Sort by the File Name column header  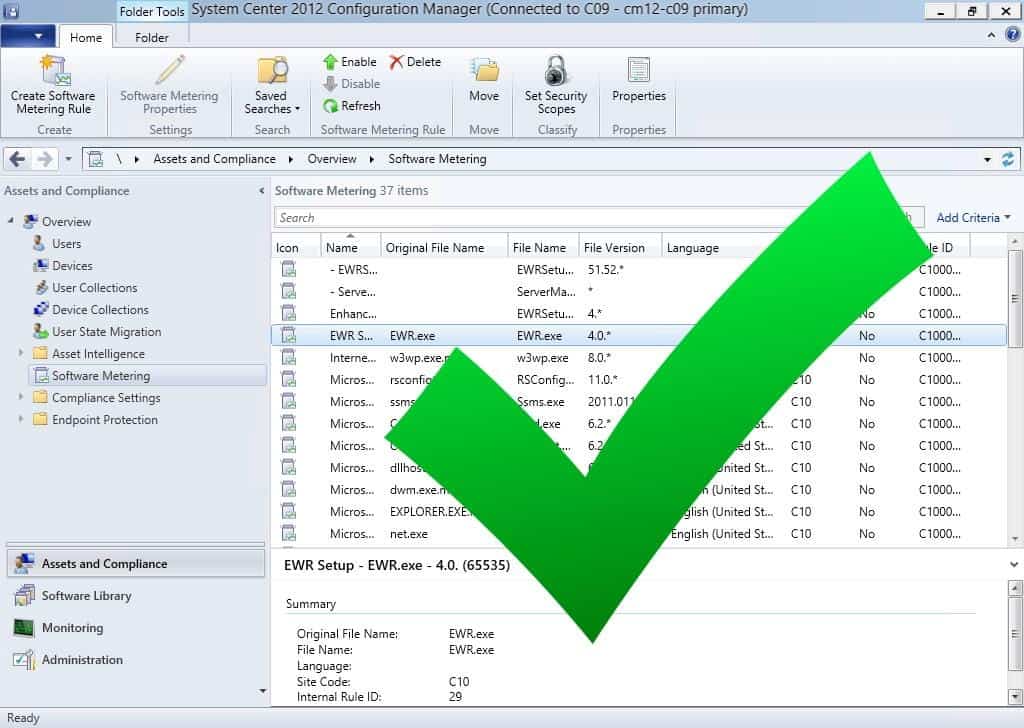(543, 247)
